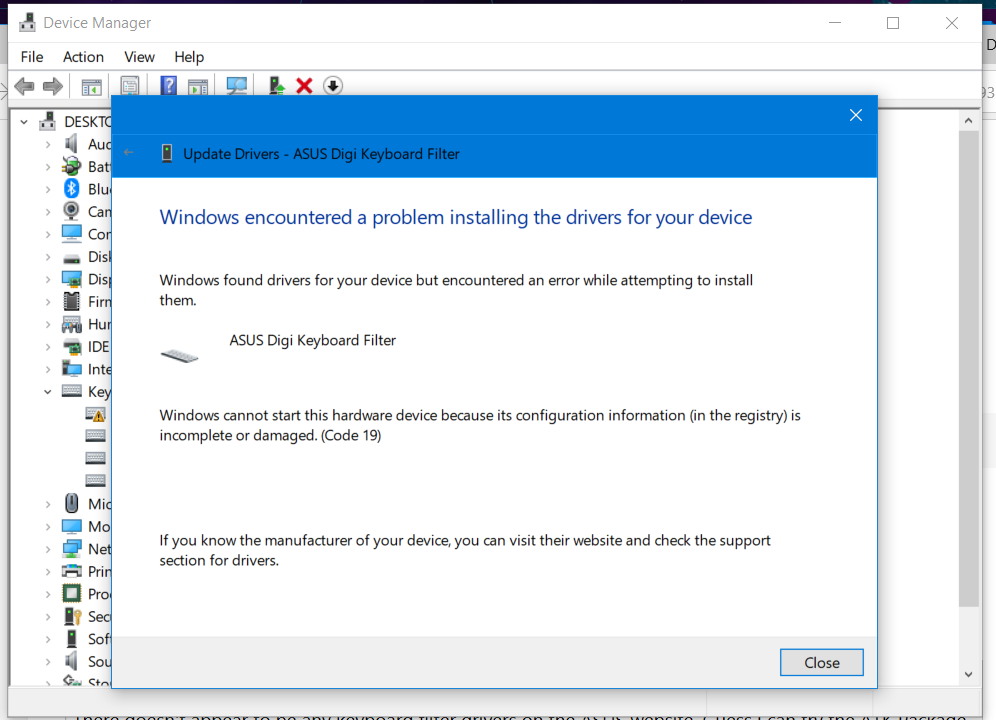Click the Show/Hide Action Pane toolbar icon
This screenshot has width=996, height=720.
coord(198,86)
